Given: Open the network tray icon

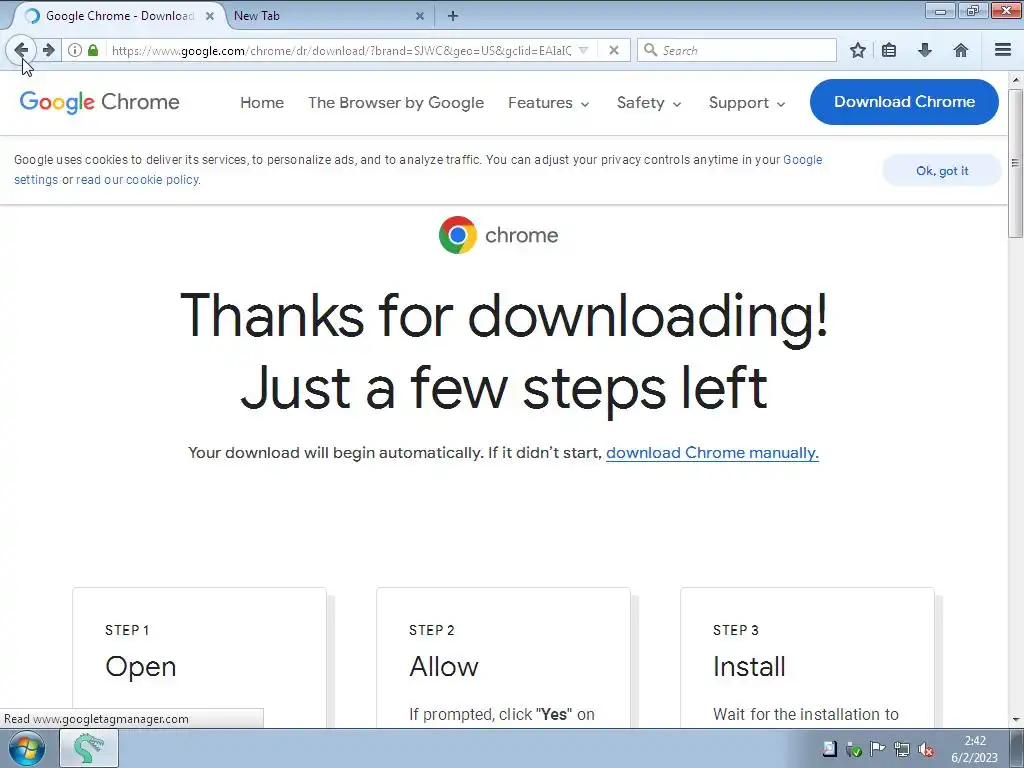Looking at the screenshot, I should 902,750.
